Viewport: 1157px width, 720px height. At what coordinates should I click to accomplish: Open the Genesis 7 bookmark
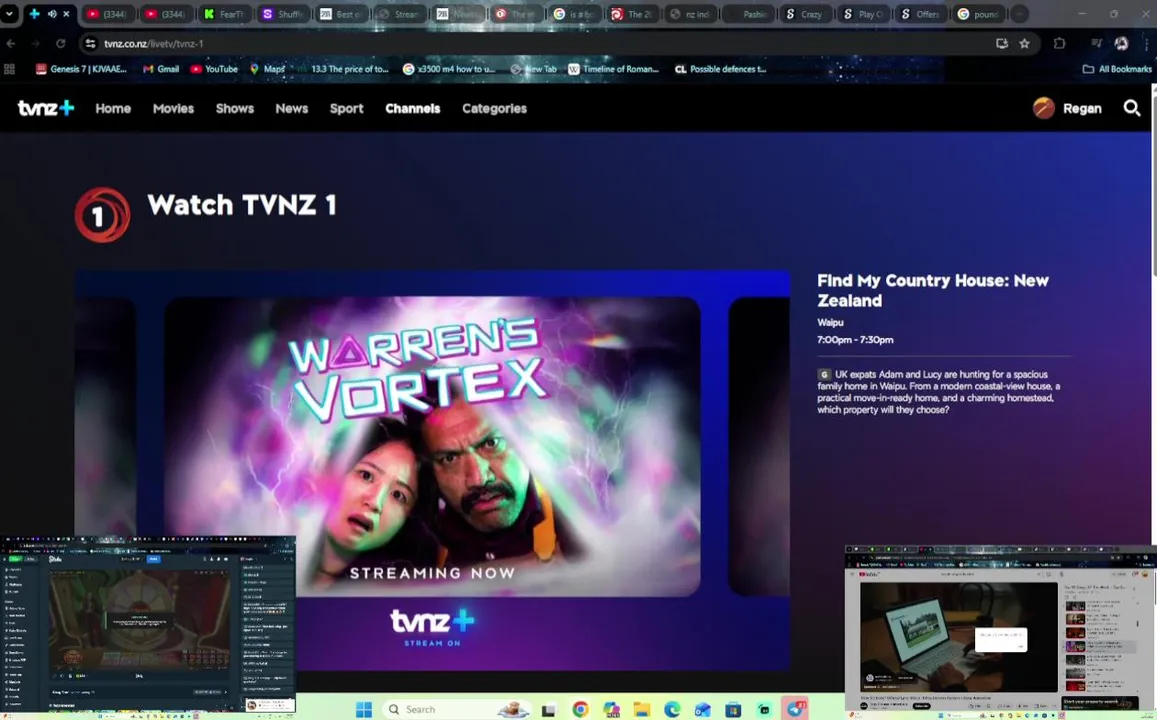[x=81, y=69]
